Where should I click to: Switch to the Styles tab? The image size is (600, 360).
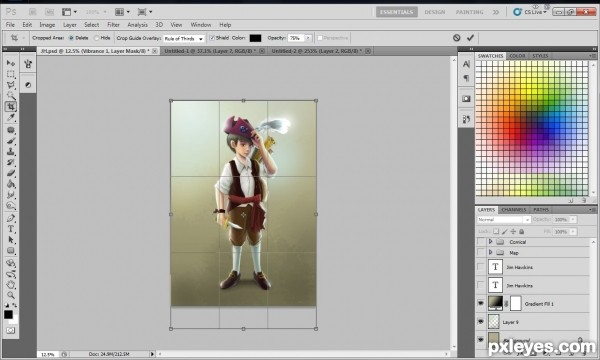540,56
